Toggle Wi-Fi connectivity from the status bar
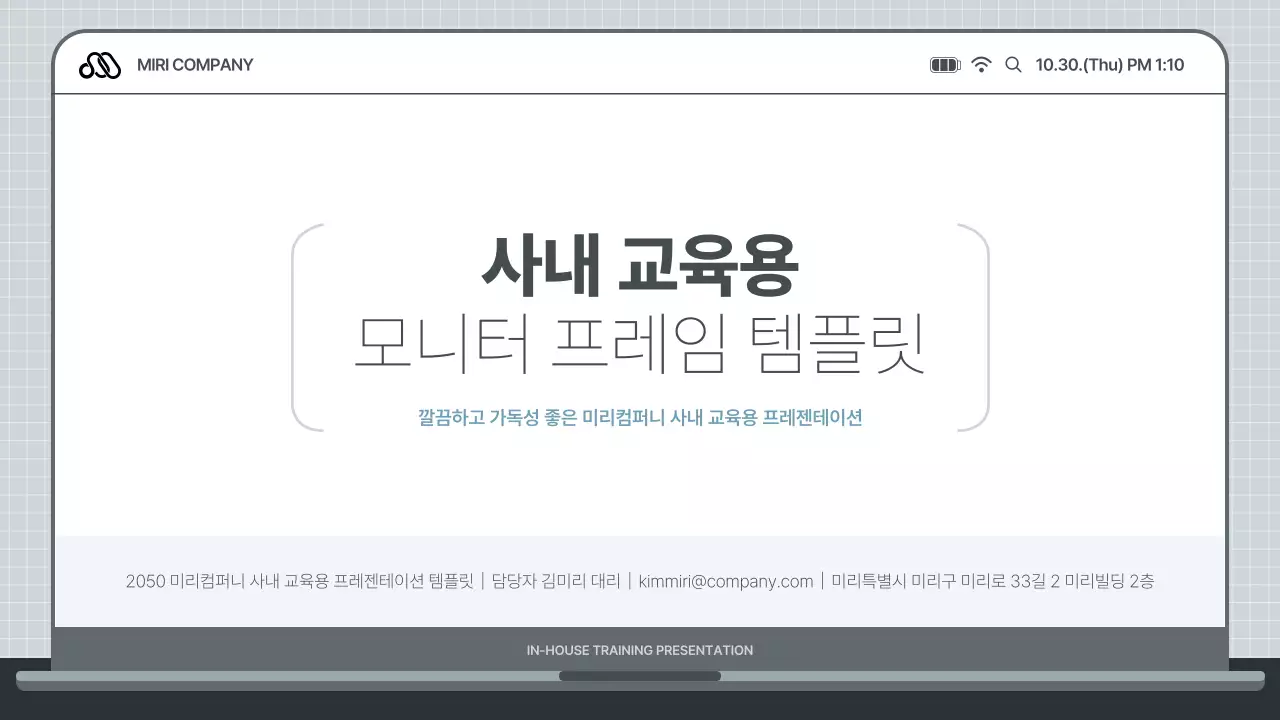Viewport: 1280px width, 720px height. click(981, 63)
